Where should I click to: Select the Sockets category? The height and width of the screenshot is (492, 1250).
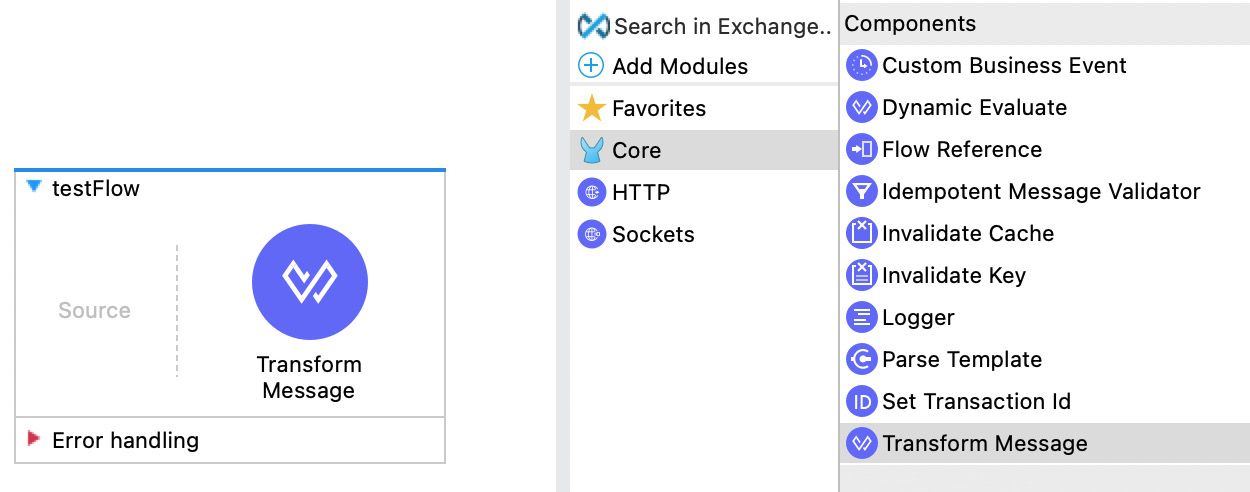(x=704, y=234)
